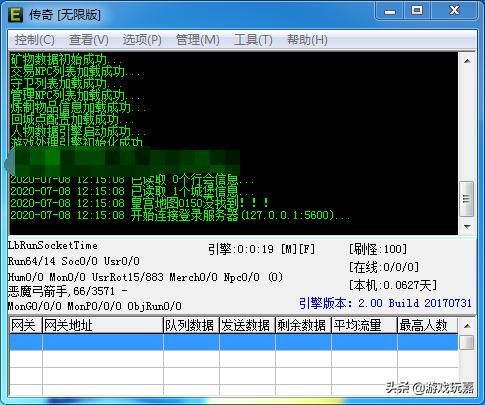Click the 平均流量 column header

[x=364, y=325]
